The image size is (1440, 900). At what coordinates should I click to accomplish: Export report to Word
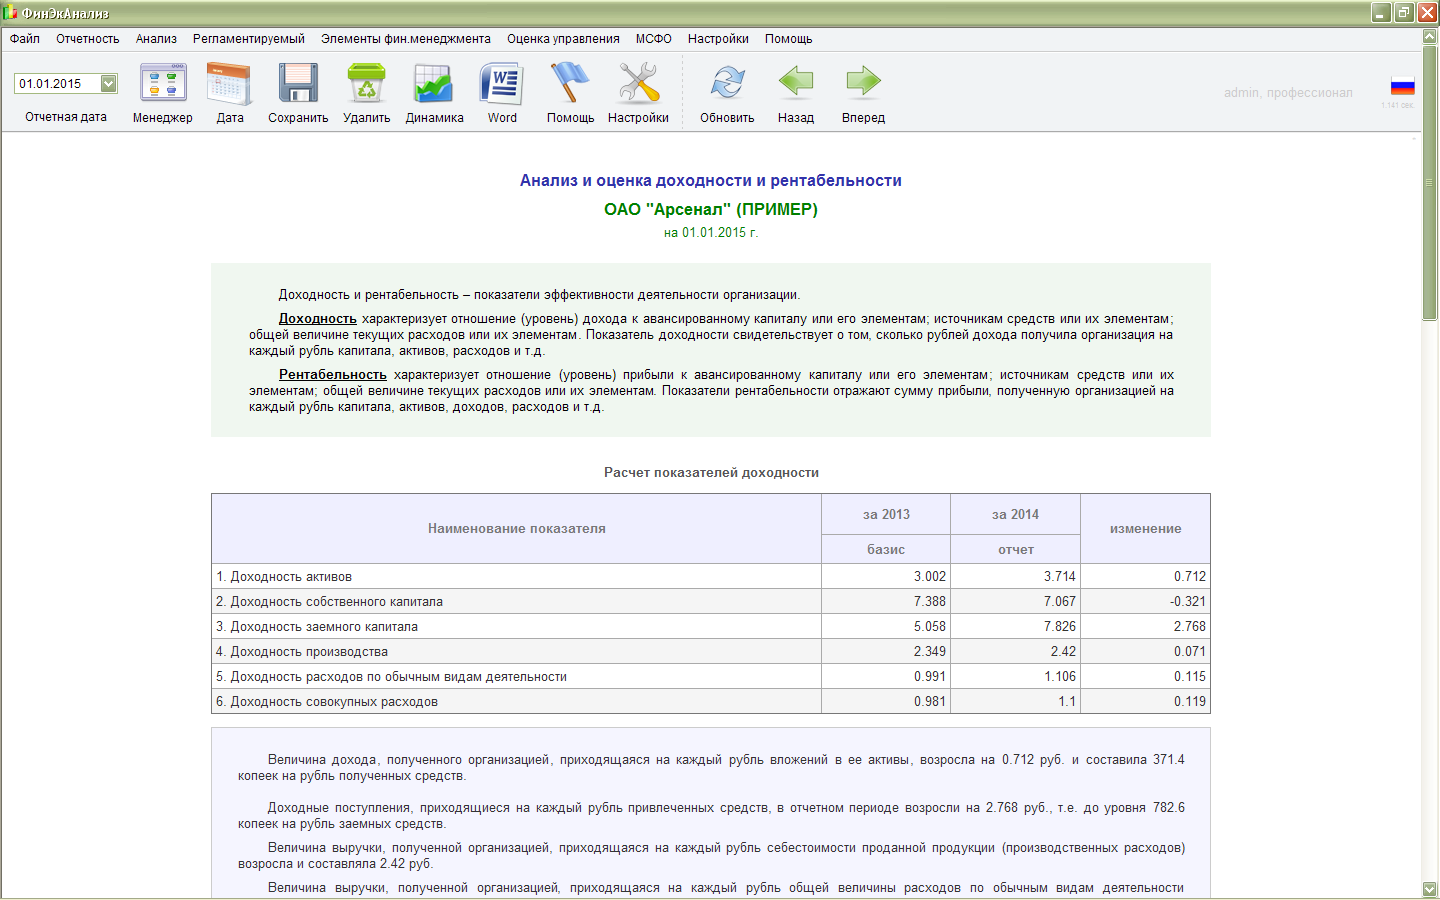[x=502, y=83]
